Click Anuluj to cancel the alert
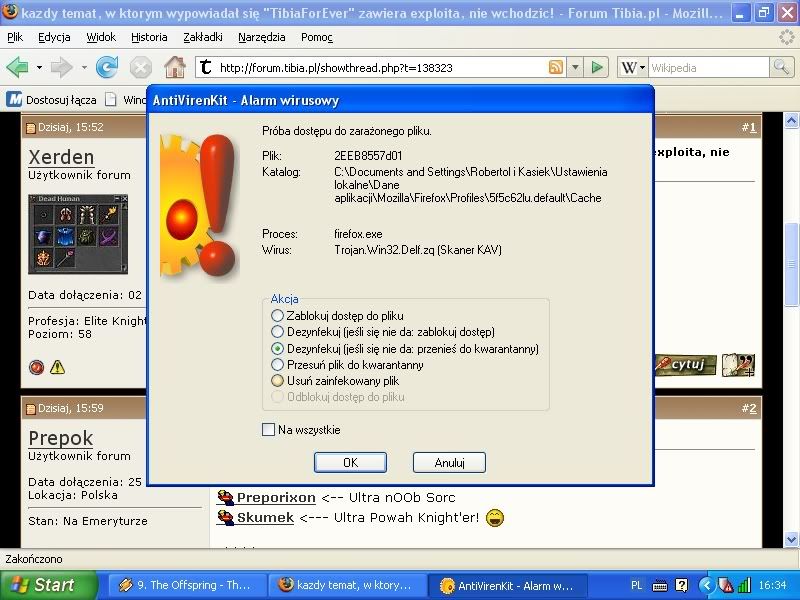The image size is (800, 600). [449, 463]
